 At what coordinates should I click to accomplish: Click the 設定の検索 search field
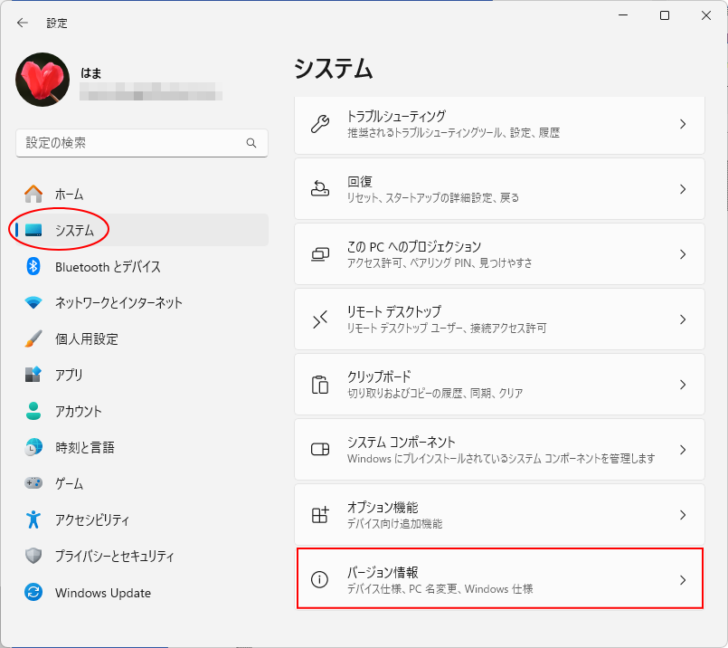point(142,143)
